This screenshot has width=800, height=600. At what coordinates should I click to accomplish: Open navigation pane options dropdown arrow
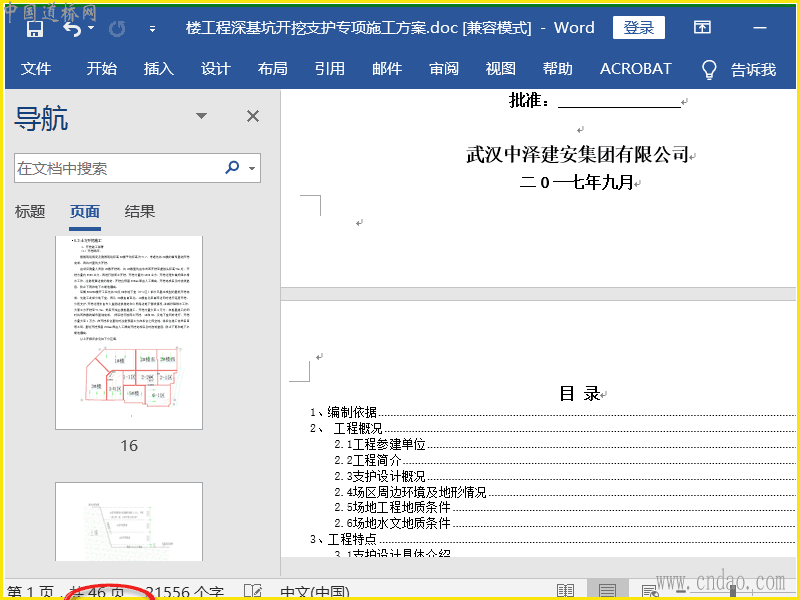[202, 116]
